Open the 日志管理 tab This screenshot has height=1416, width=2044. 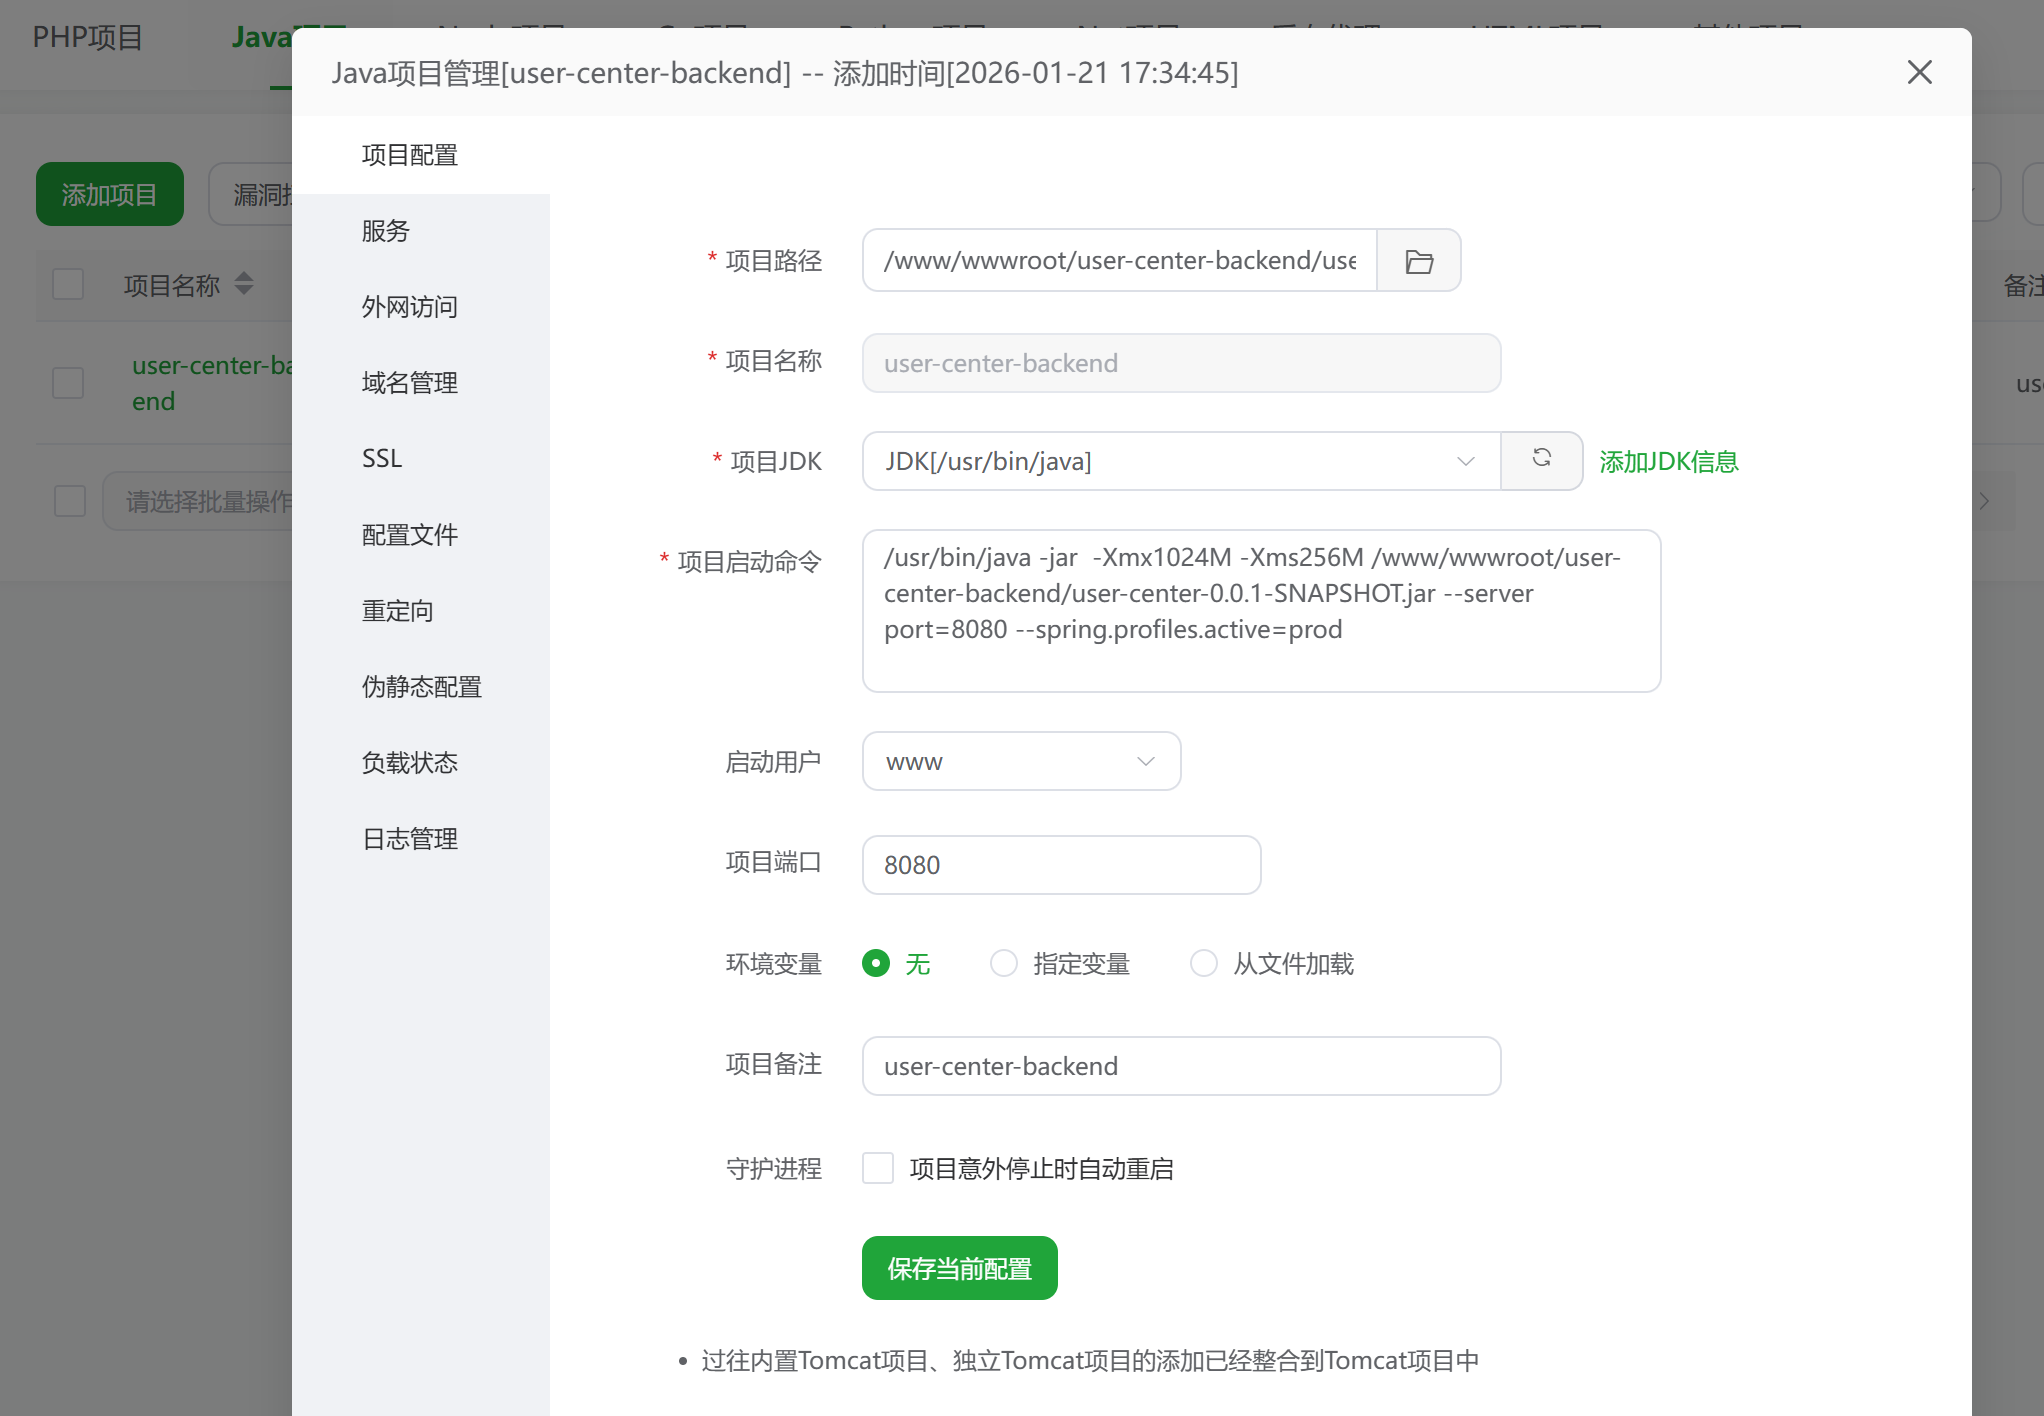point(410,839)
